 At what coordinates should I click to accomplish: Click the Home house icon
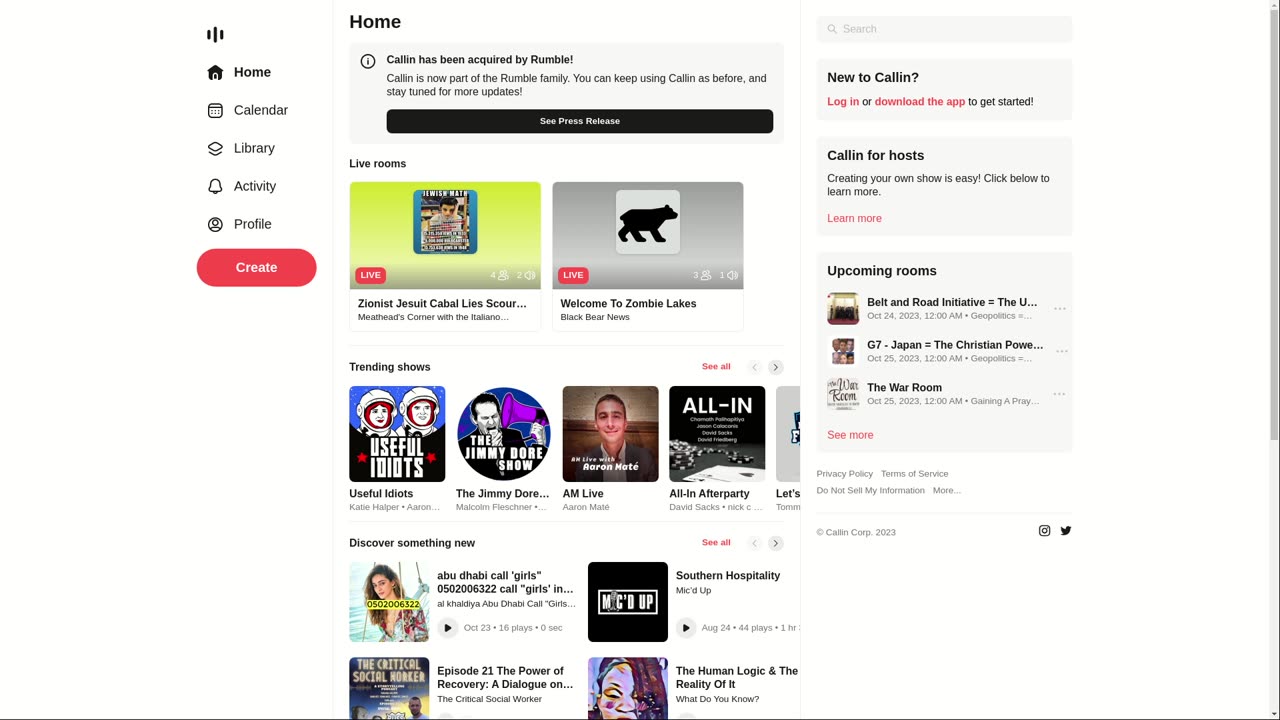tap(215, 72)
